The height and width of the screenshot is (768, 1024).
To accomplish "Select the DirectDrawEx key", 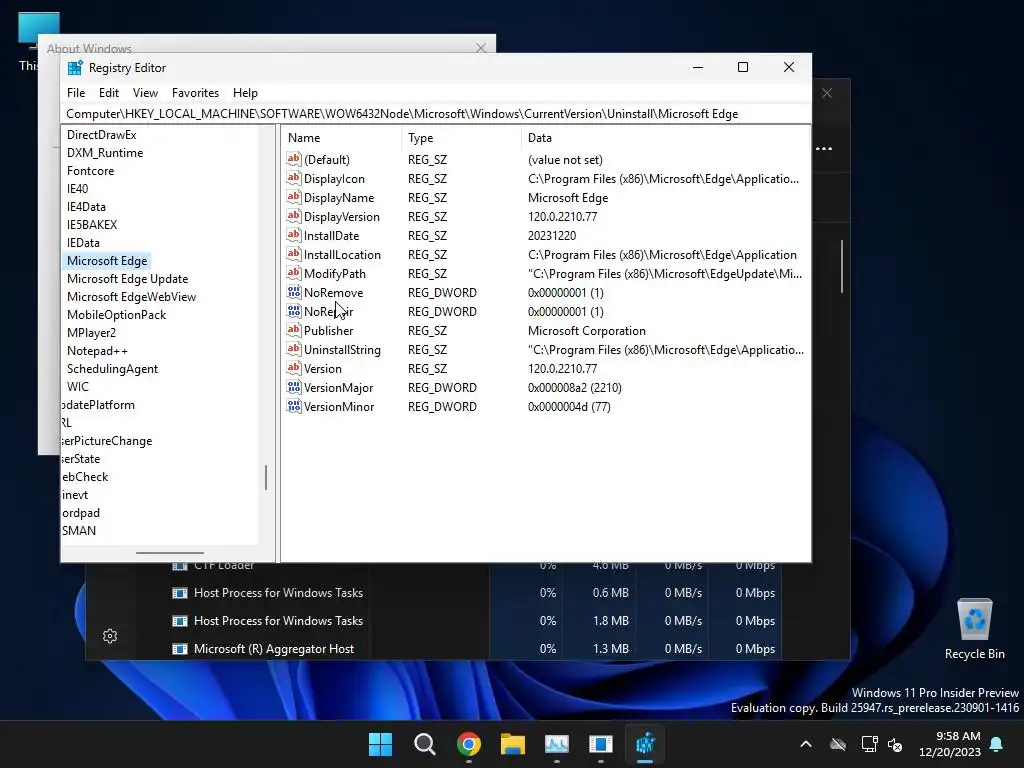I will point(101,135).
